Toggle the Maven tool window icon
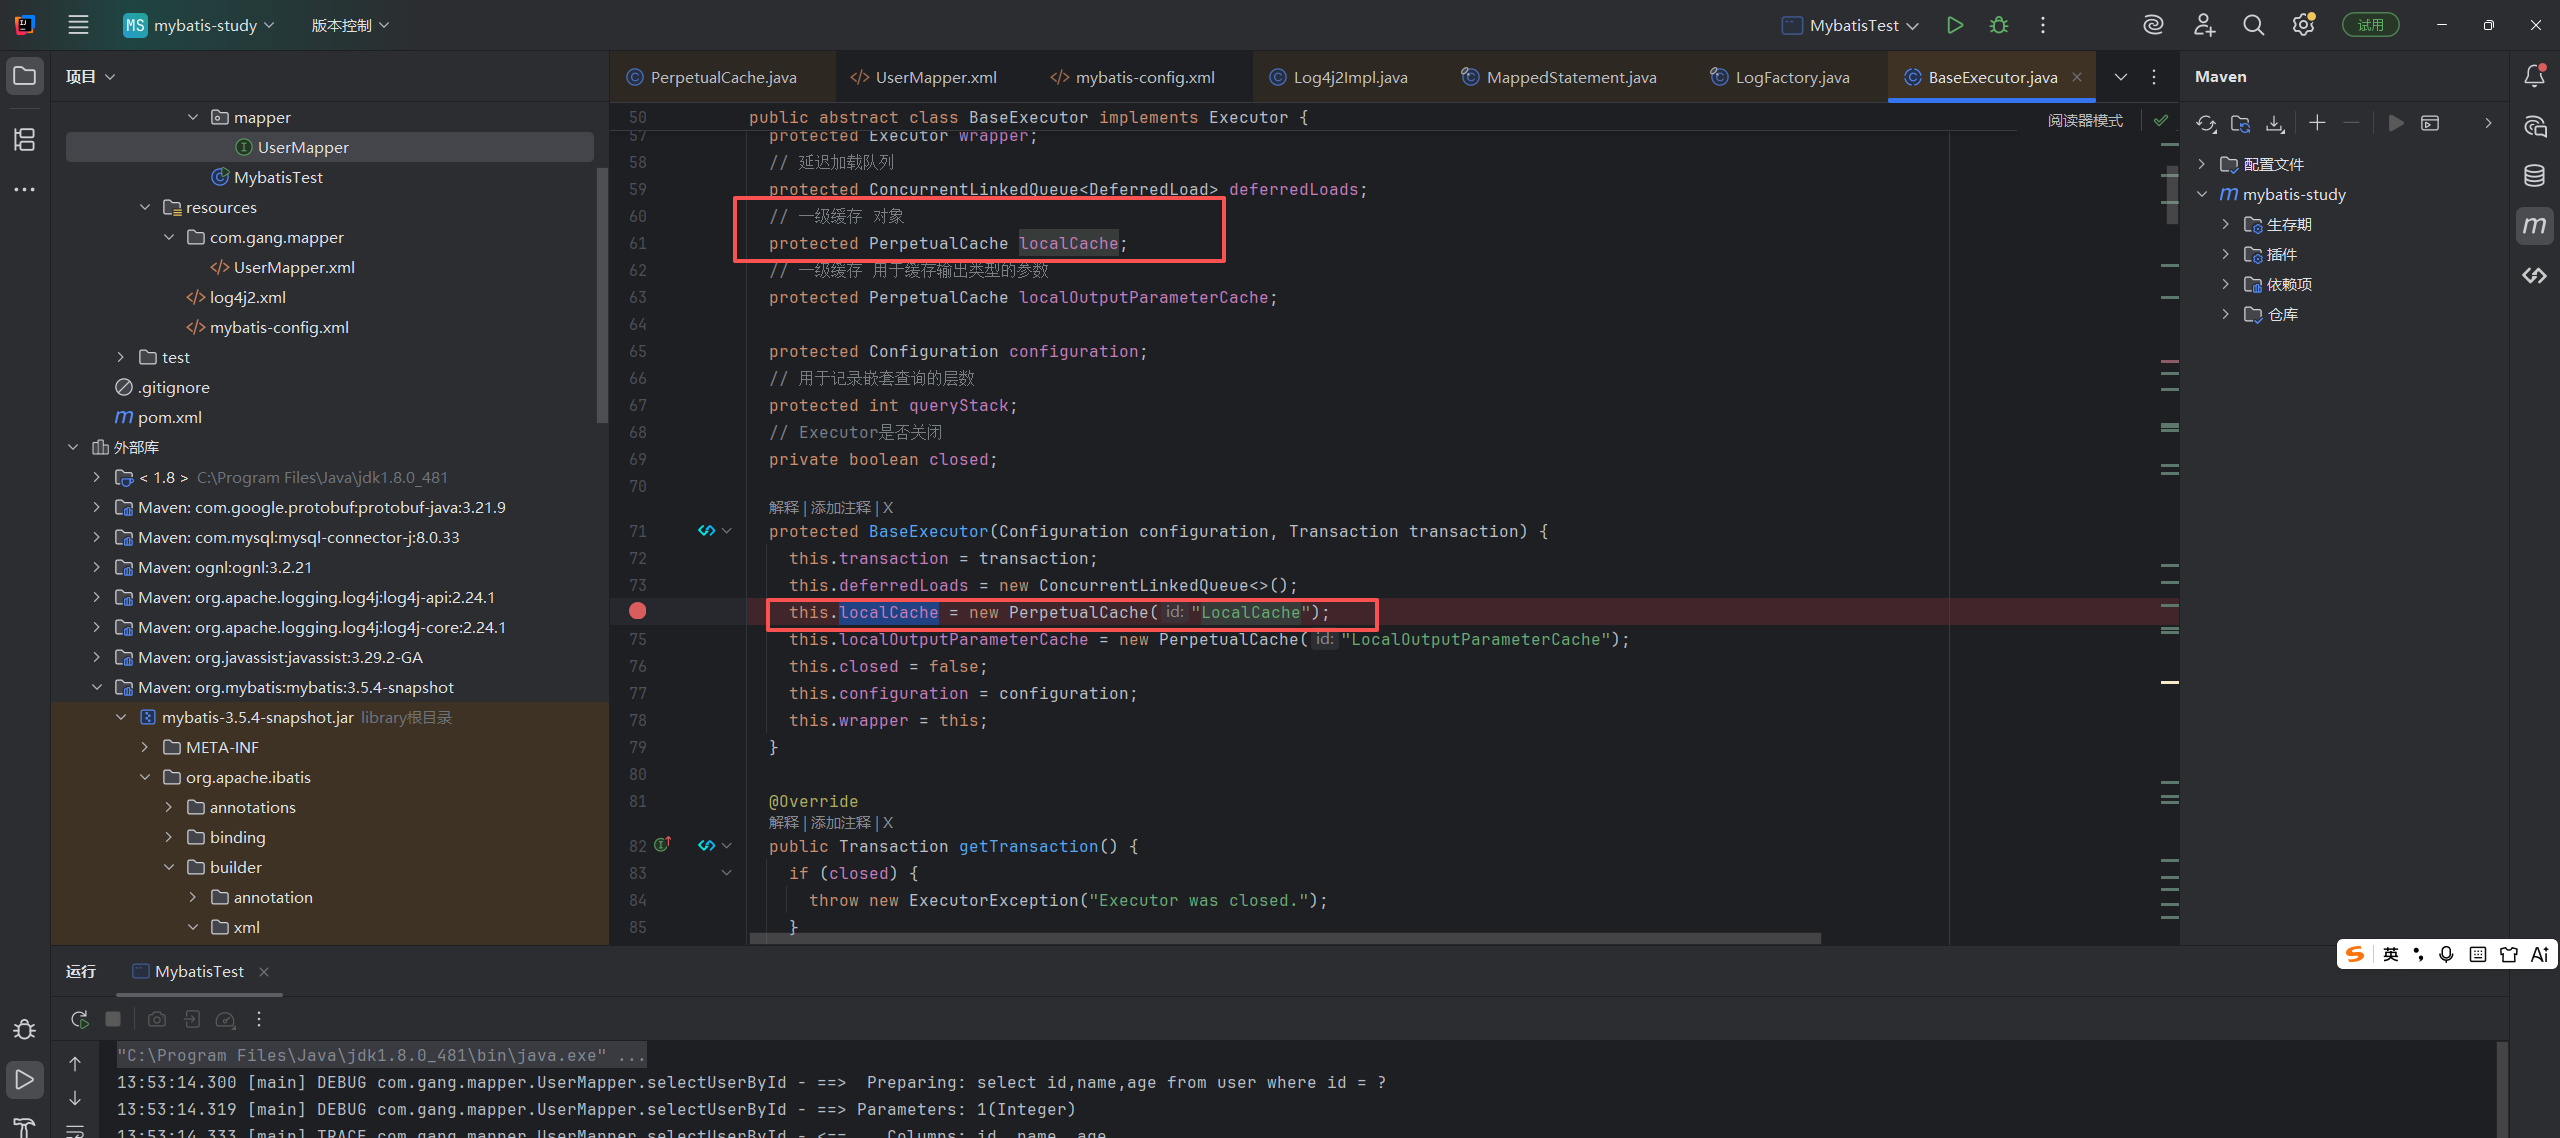Screen dimensions: 2560x1138 pos(2534,226)
